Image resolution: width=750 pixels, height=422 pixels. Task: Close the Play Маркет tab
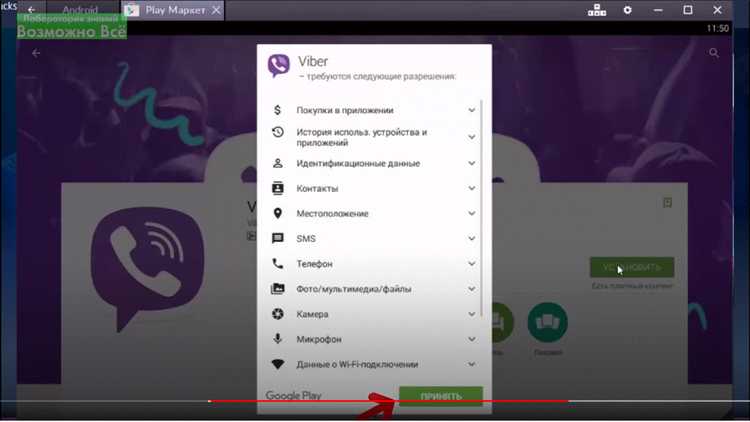[x=216, y=10]
